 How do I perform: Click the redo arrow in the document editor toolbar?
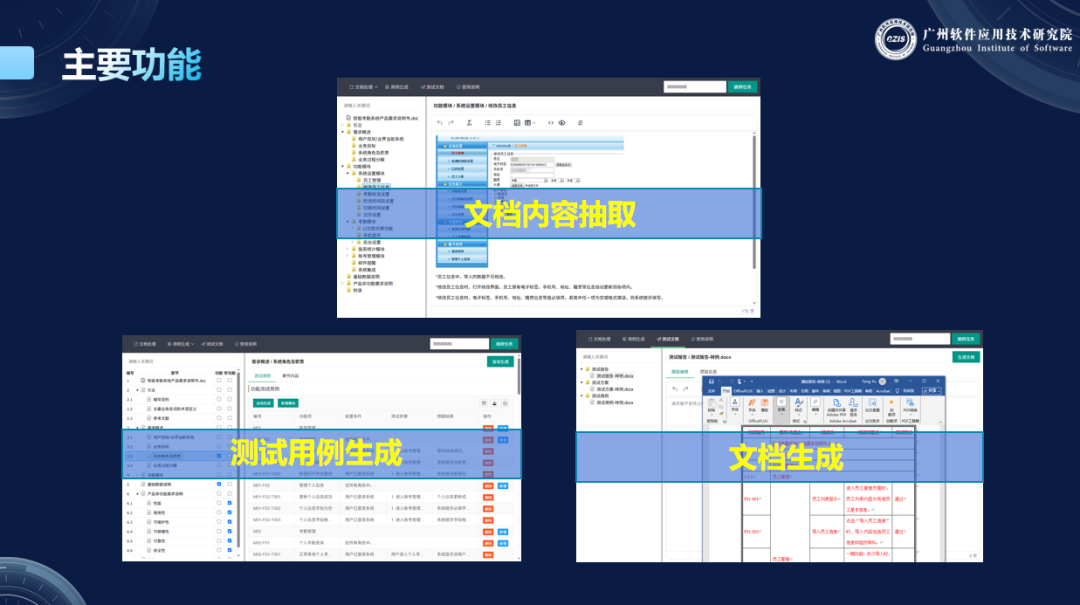tap(451, 122)
